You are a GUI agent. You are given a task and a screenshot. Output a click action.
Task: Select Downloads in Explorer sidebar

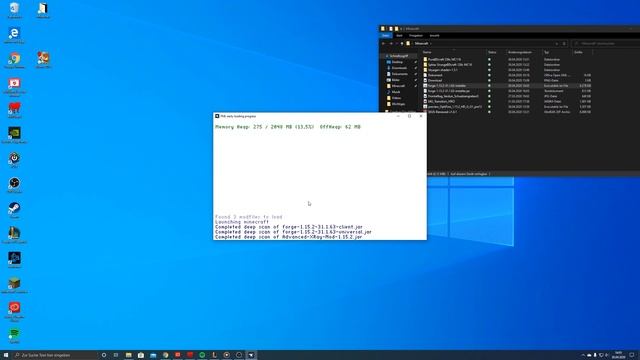pos(399,68)
